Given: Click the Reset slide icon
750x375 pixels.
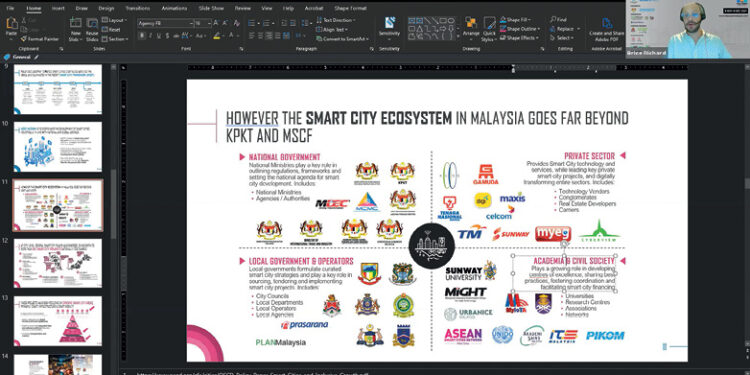Looking at the screenshot, I should (x=105, y=30).
